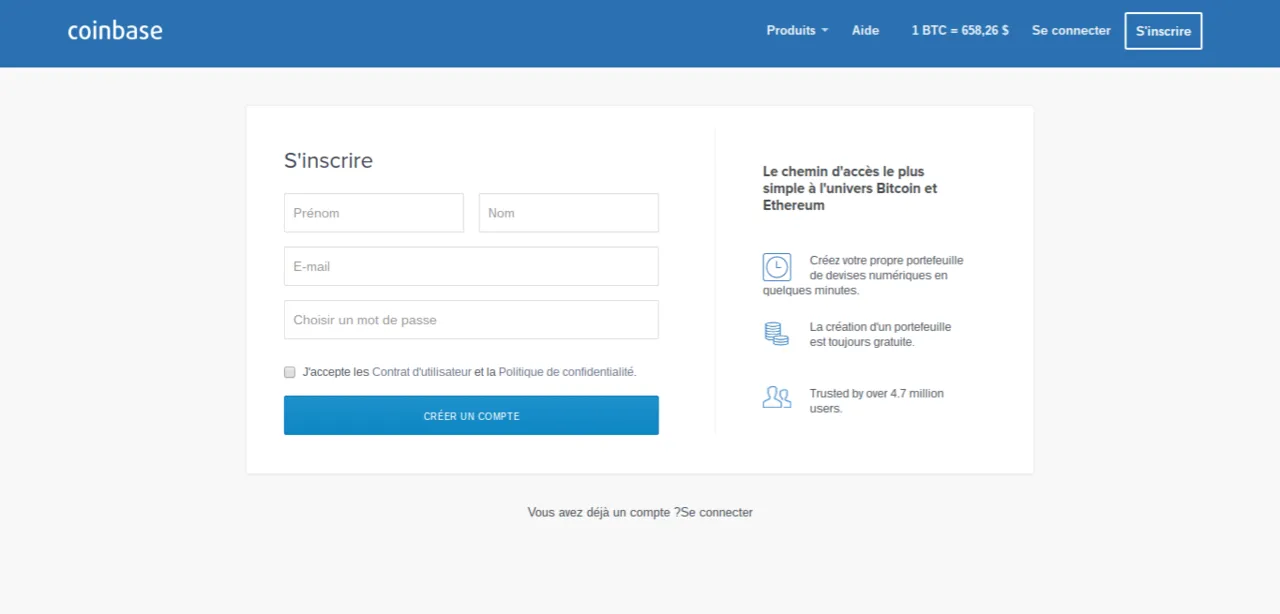1280x614 pixels.
Task: Open the Produits dropdown menu
Action: pos(797,30)
